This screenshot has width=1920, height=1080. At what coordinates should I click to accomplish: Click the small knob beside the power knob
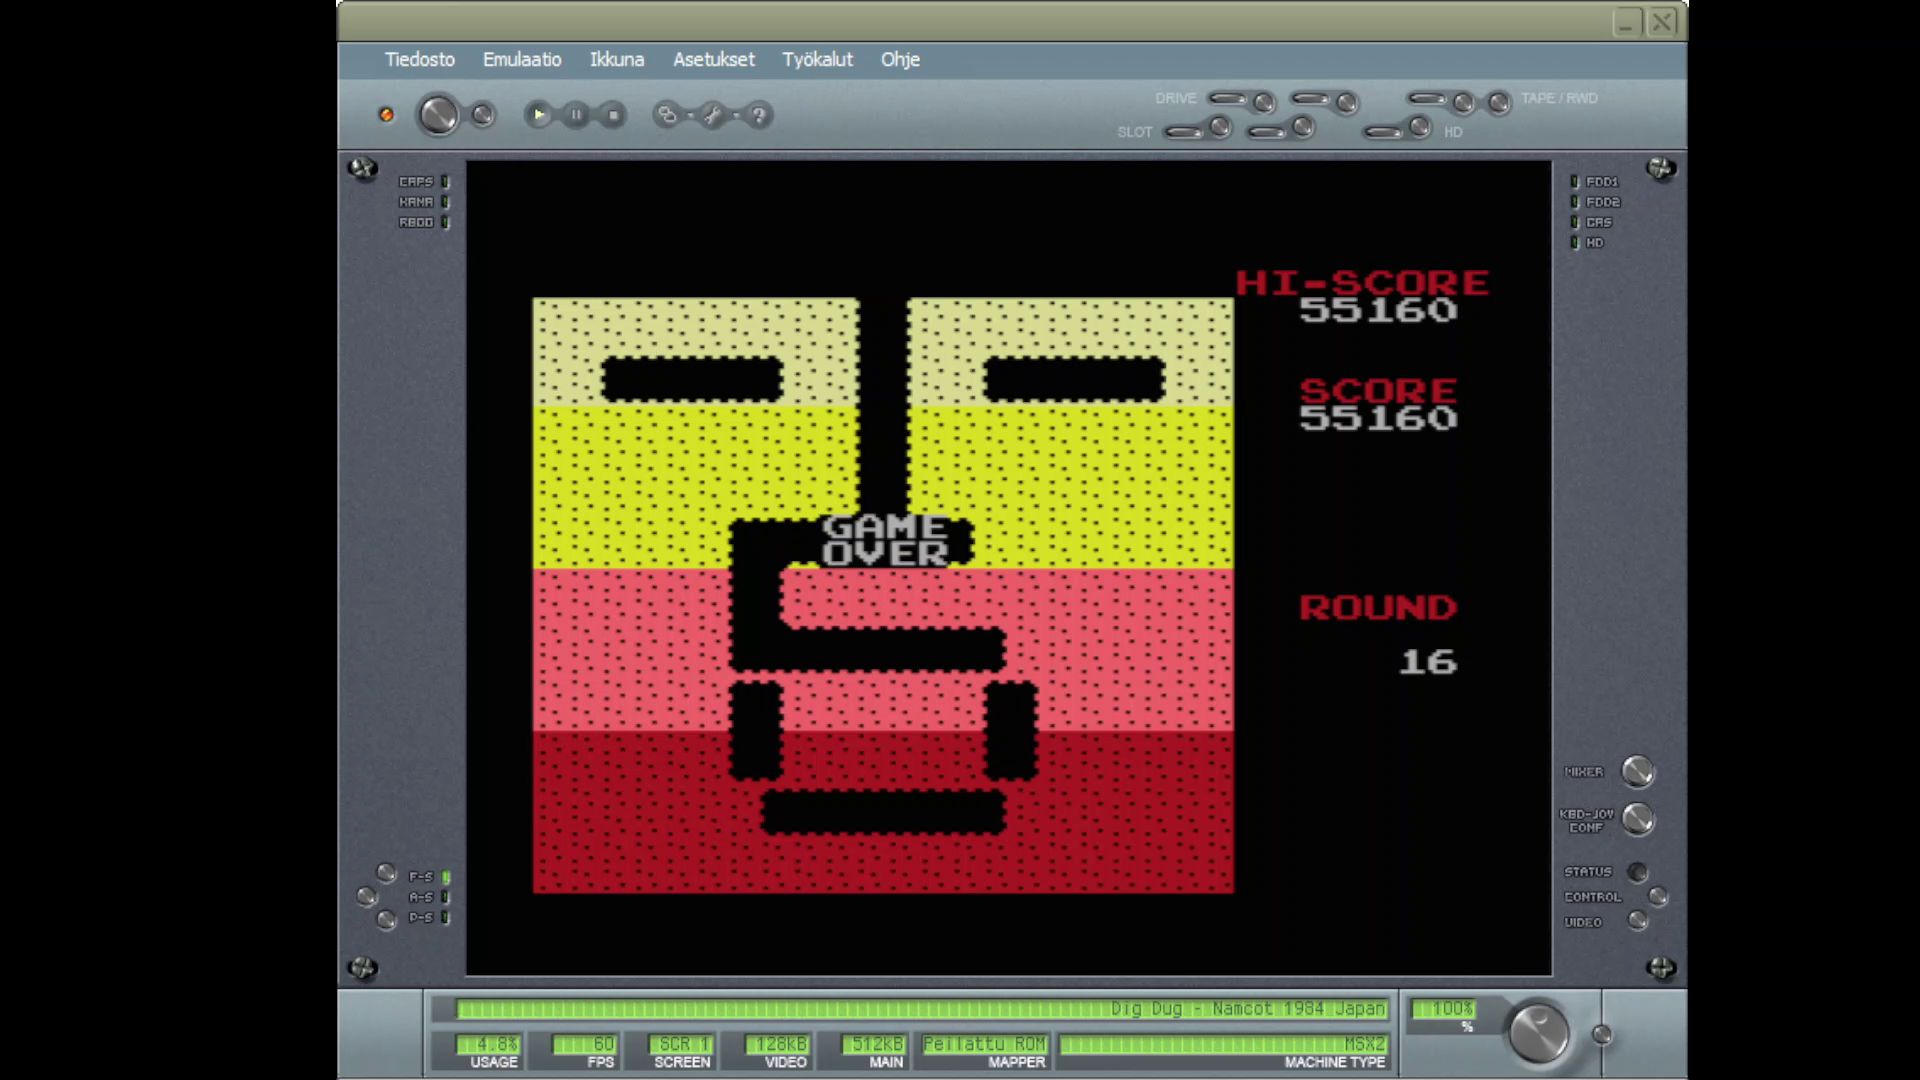click(x=483, y=115)
